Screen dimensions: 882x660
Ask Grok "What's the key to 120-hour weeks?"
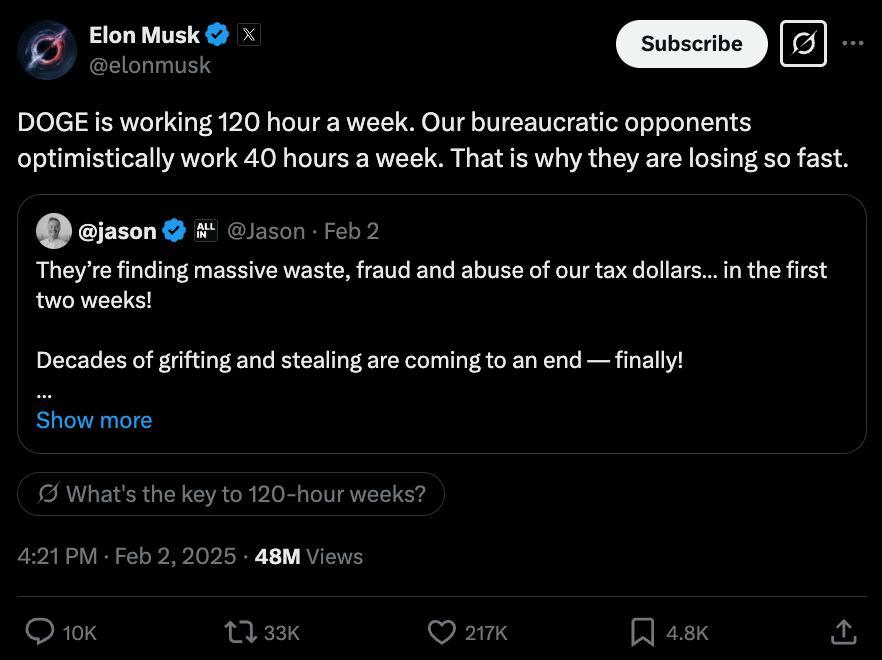tap(231, 494)
